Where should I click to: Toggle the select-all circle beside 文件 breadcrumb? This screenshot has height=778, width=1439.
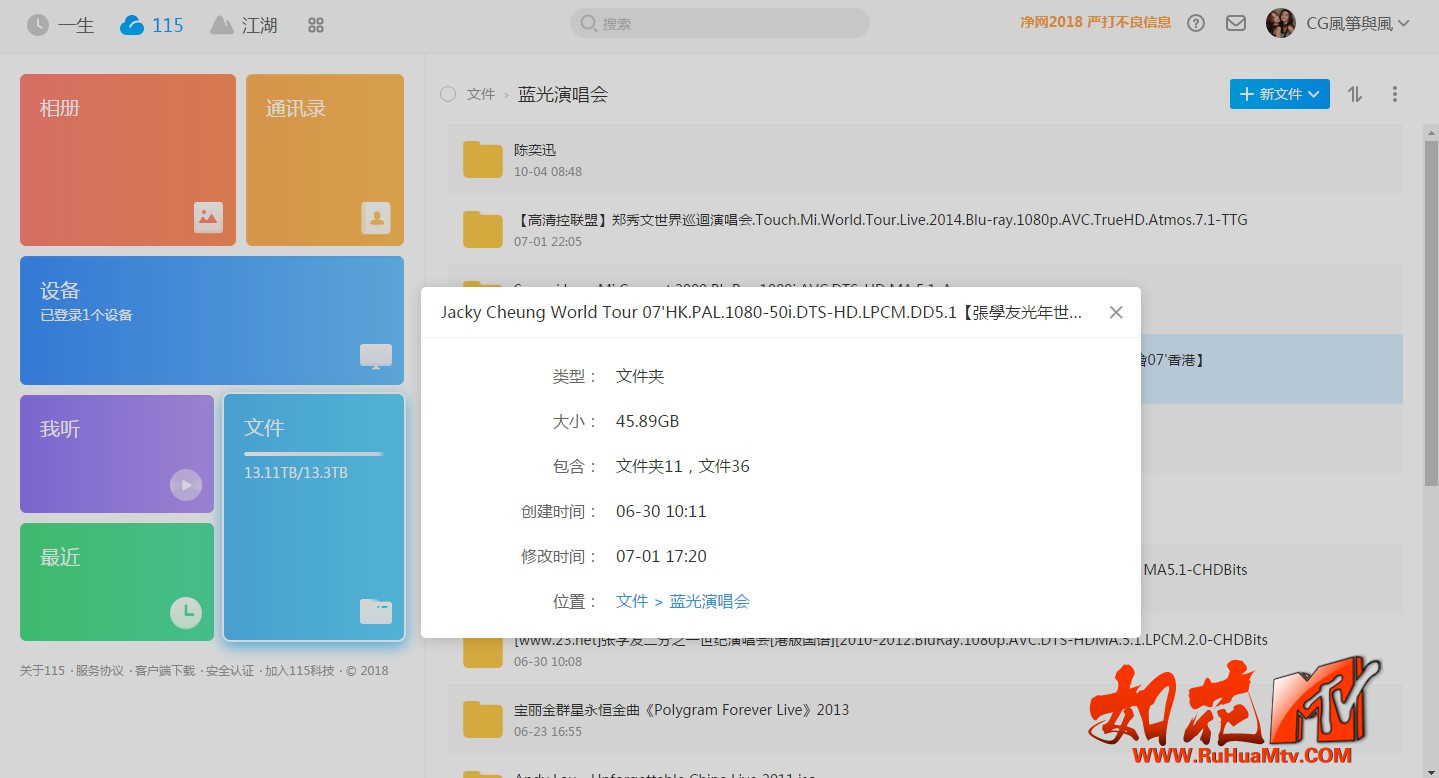point(448,94)
